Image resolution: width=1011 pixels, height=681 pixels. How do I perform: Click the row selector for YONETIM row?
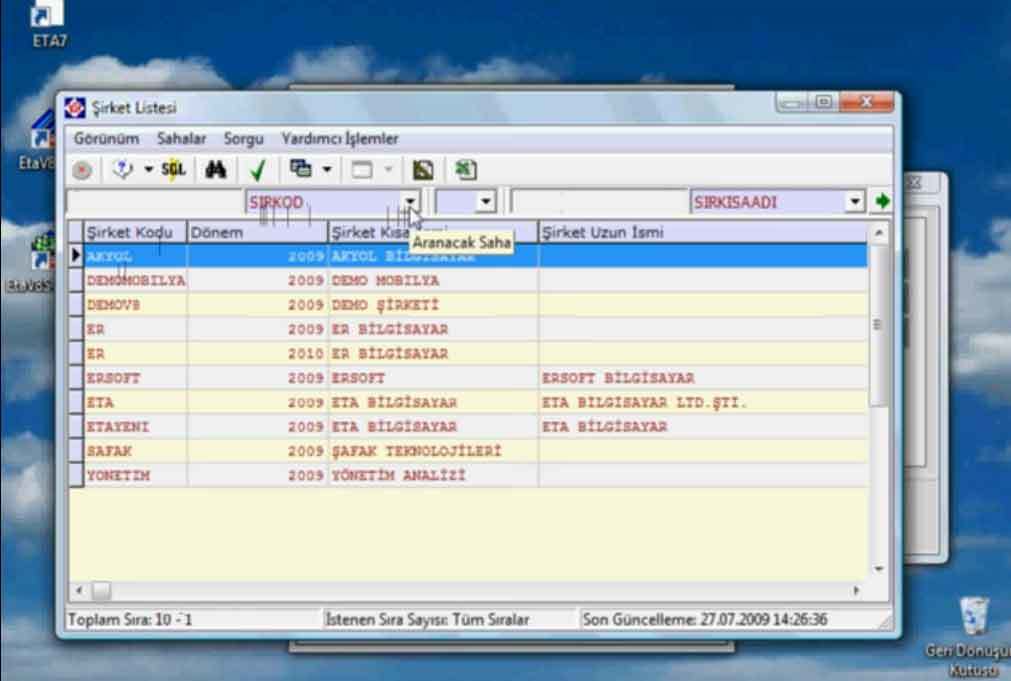point(76,476)
